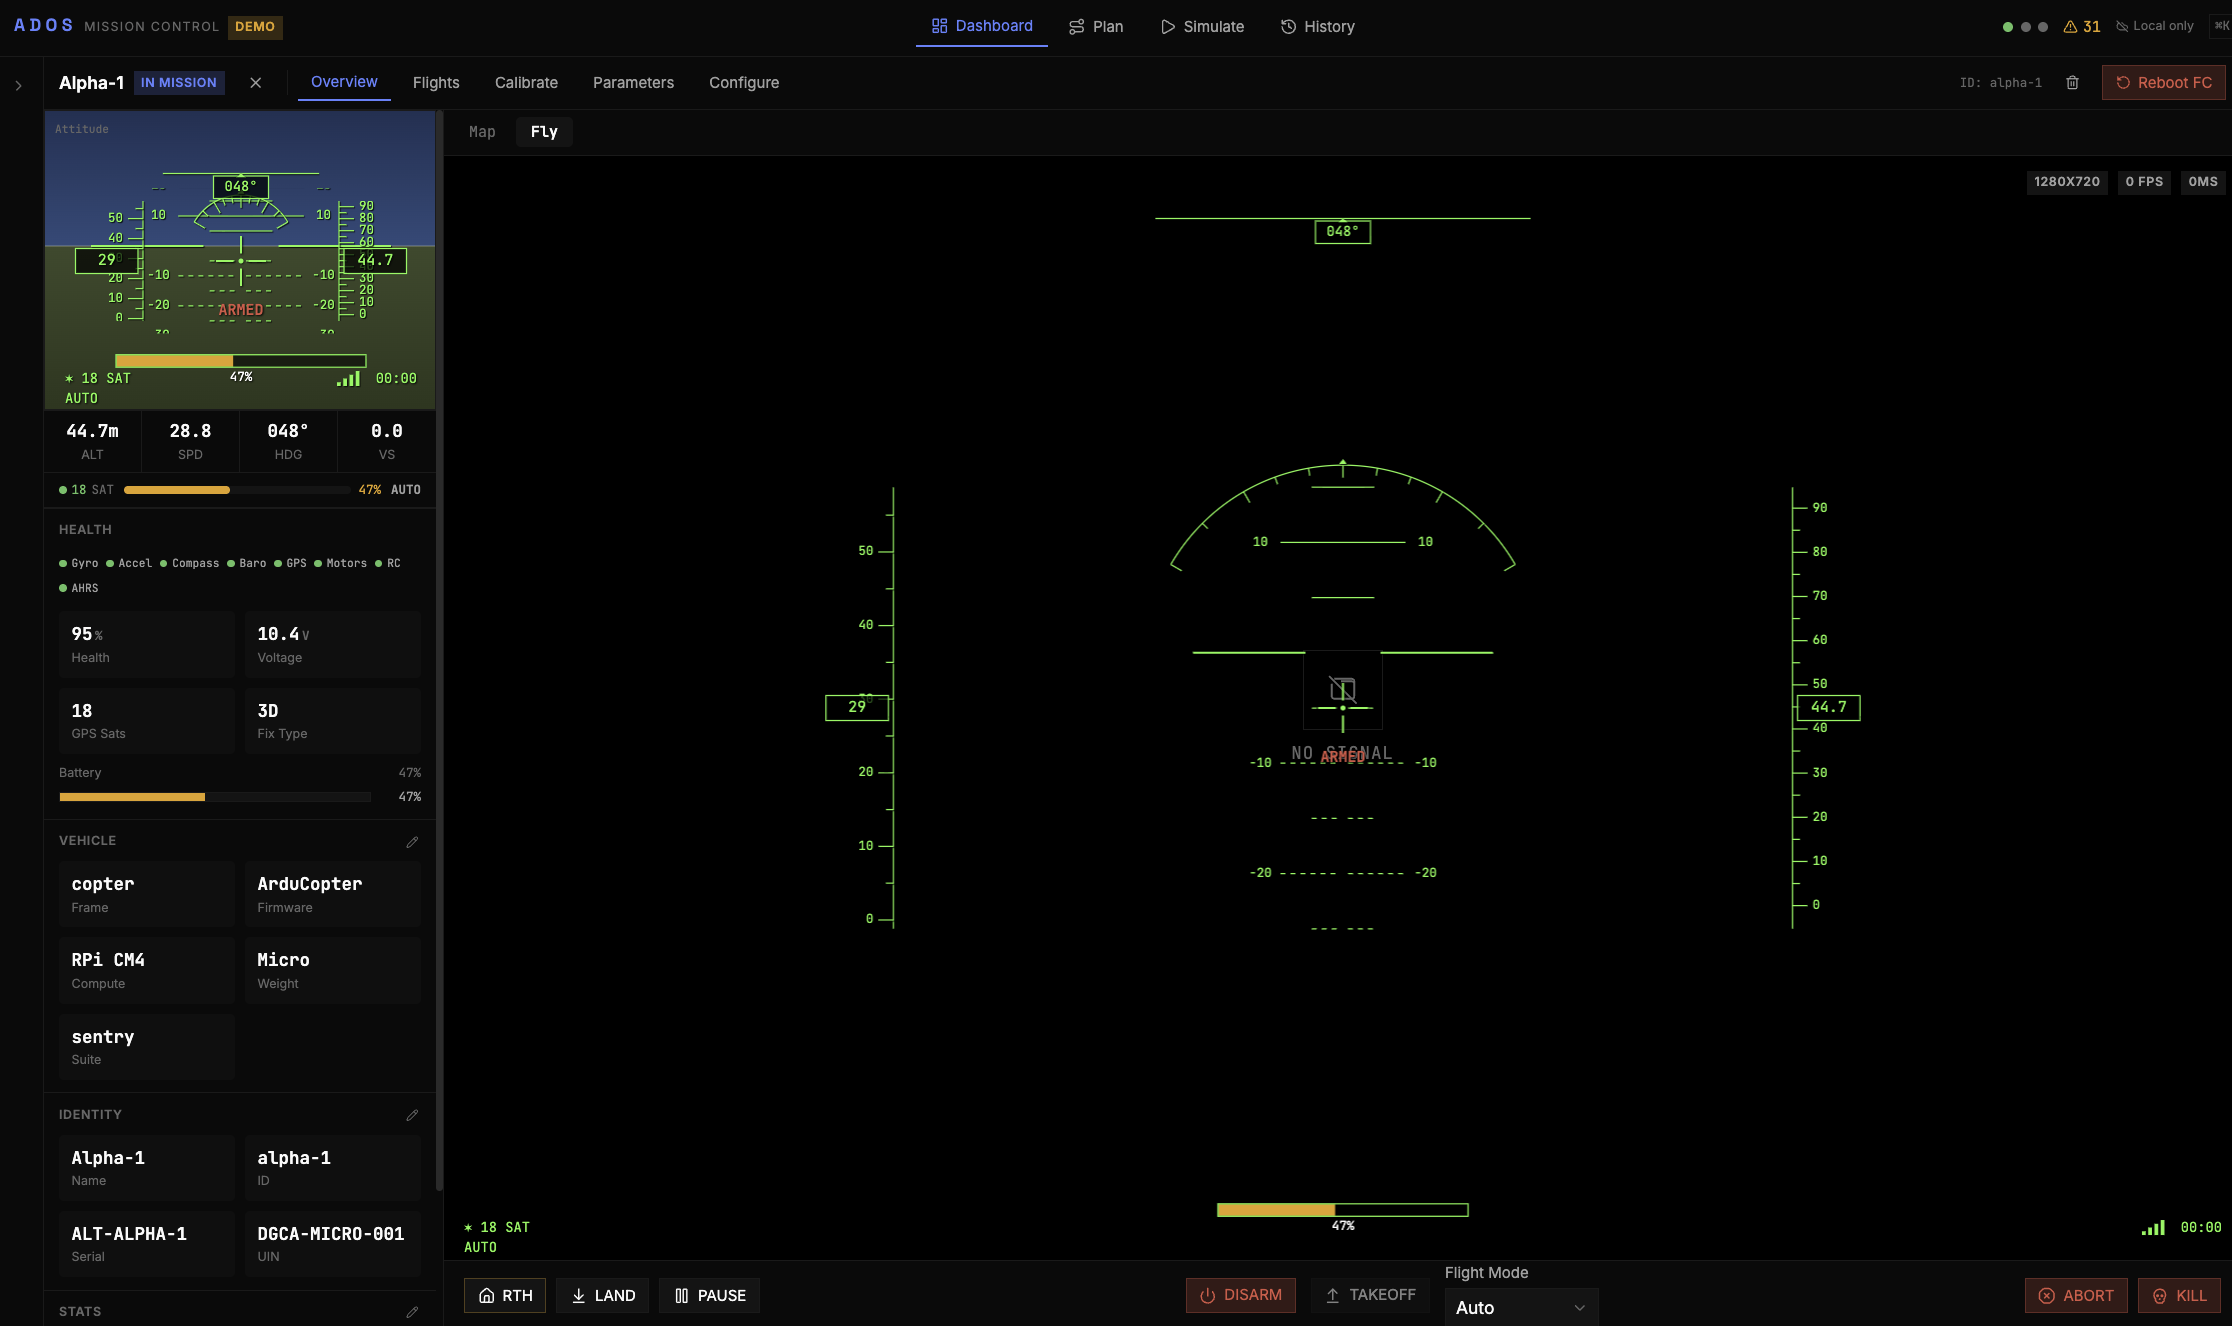The image size is (2232, 1326).
Task: Select the Fly view toggle
Action: [x=543, y=131]
